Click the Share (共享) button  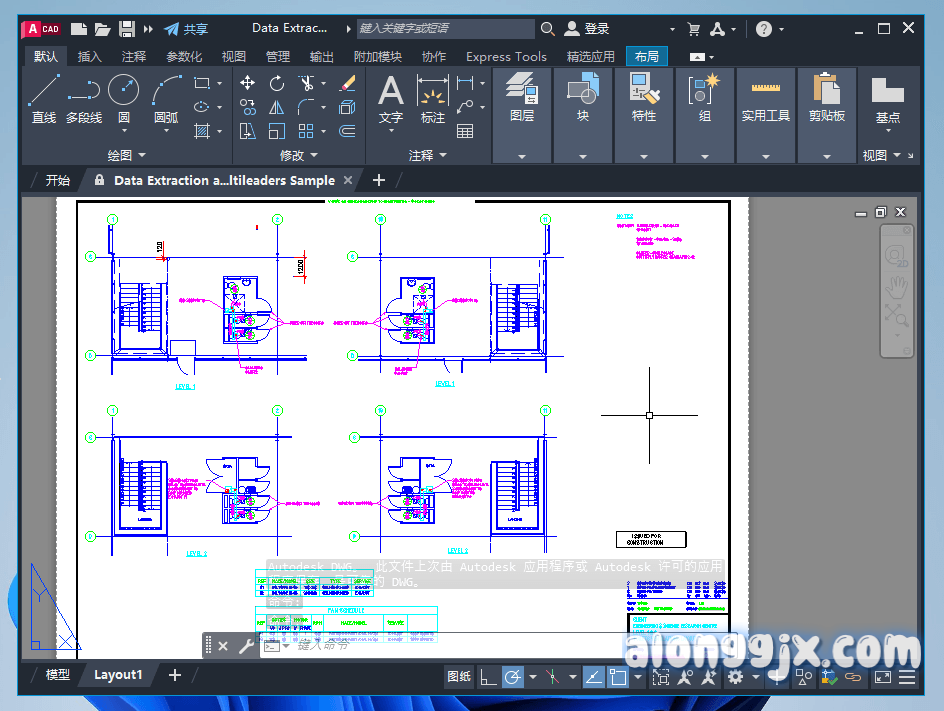(186, 29)
